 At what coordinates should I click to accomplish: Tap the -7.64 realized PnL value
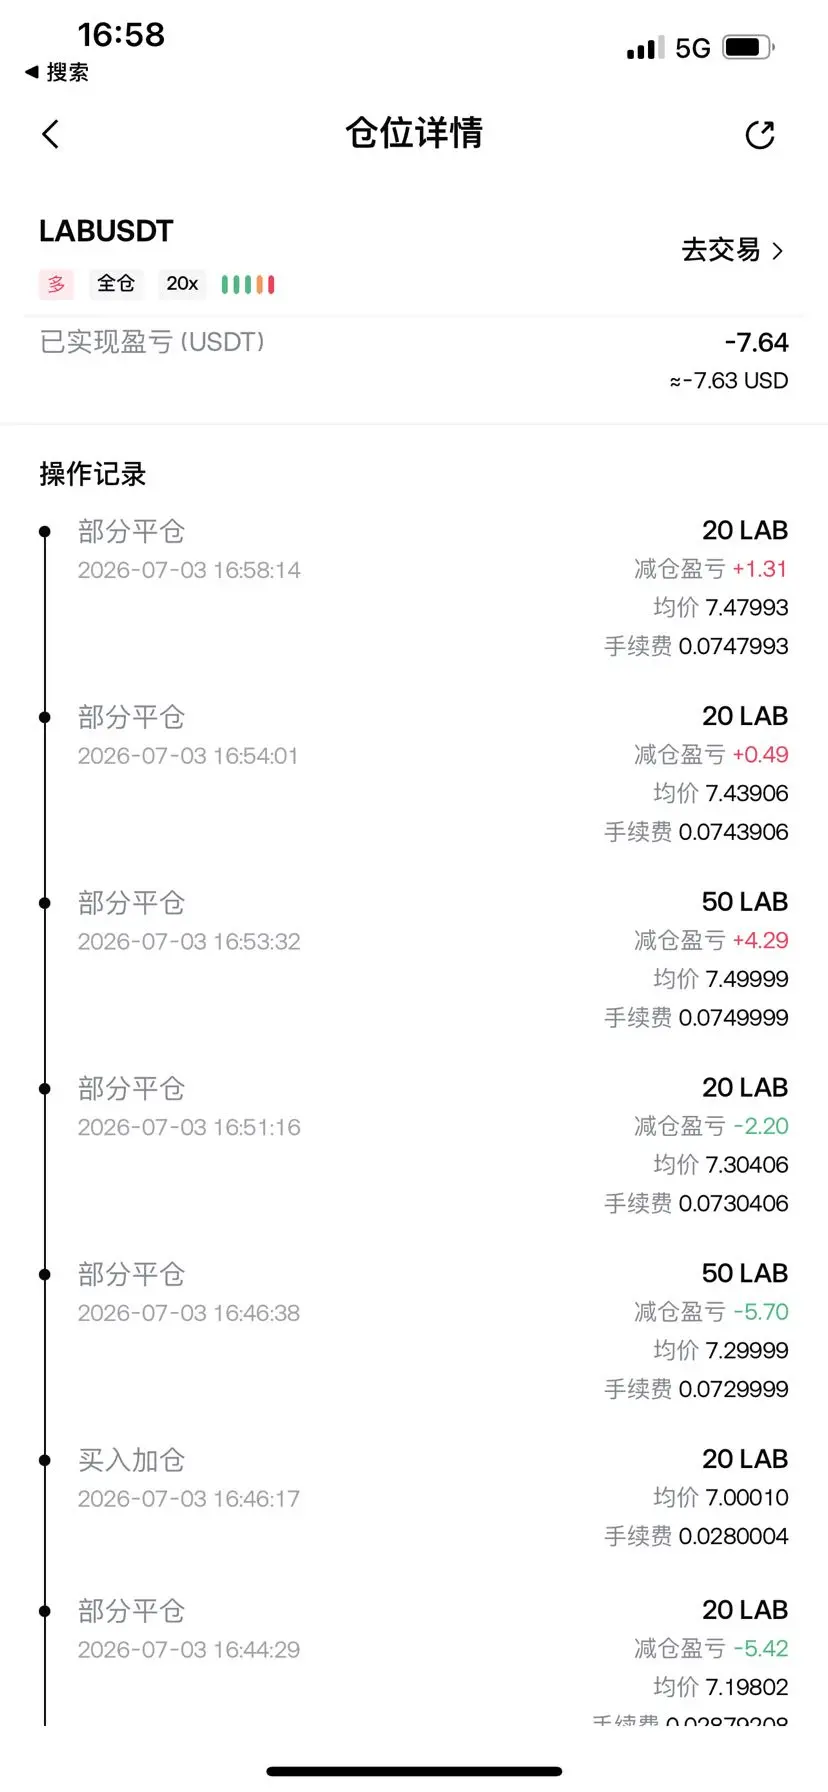[x=757, y=343]
